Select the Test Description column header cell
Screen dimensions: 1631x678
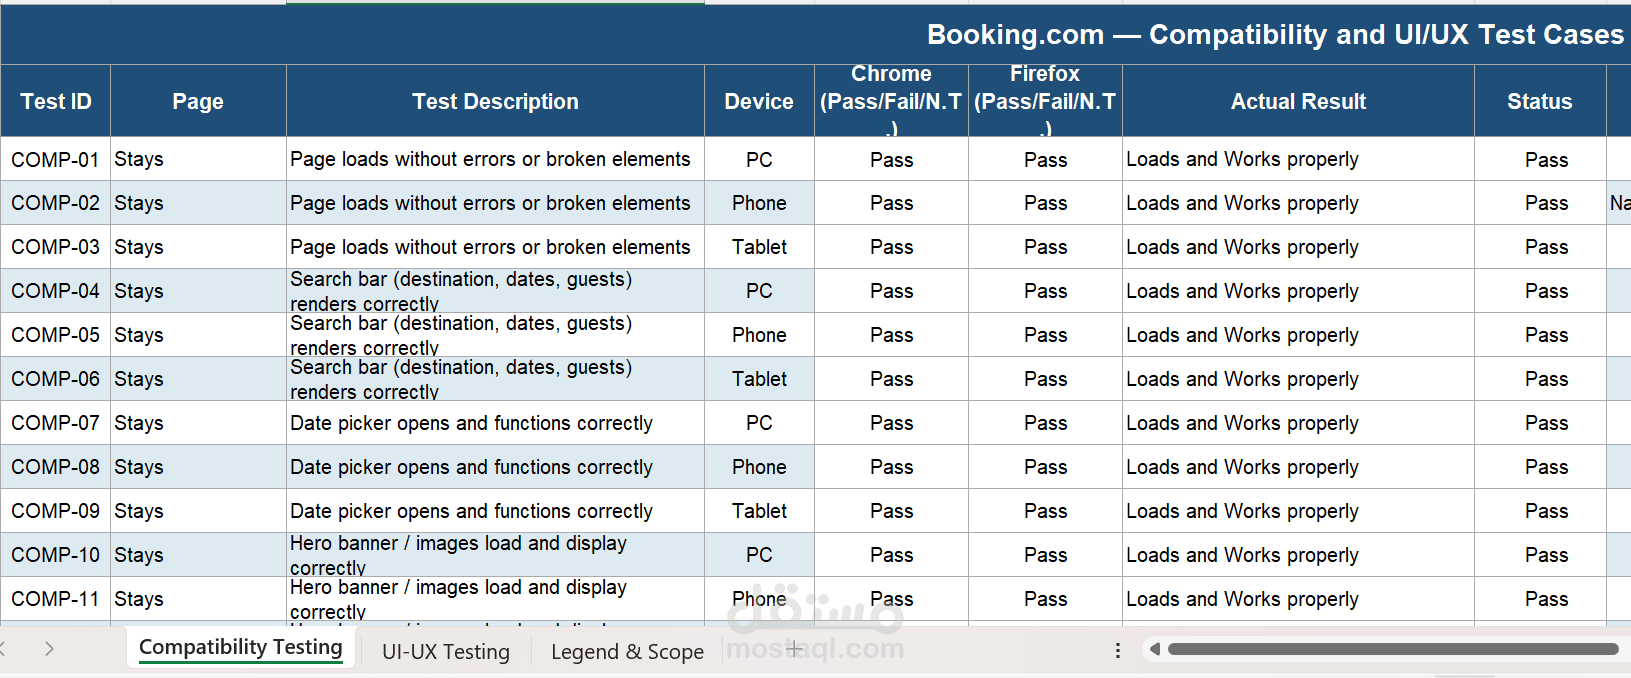click(495, 101)
